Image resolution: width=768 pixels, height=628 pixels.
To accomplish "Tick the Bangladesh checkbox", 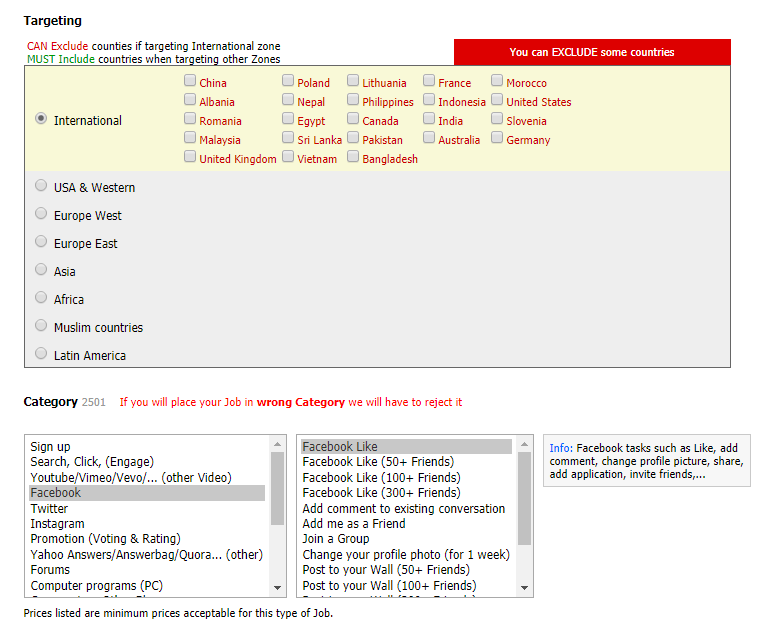I will 353,157.
